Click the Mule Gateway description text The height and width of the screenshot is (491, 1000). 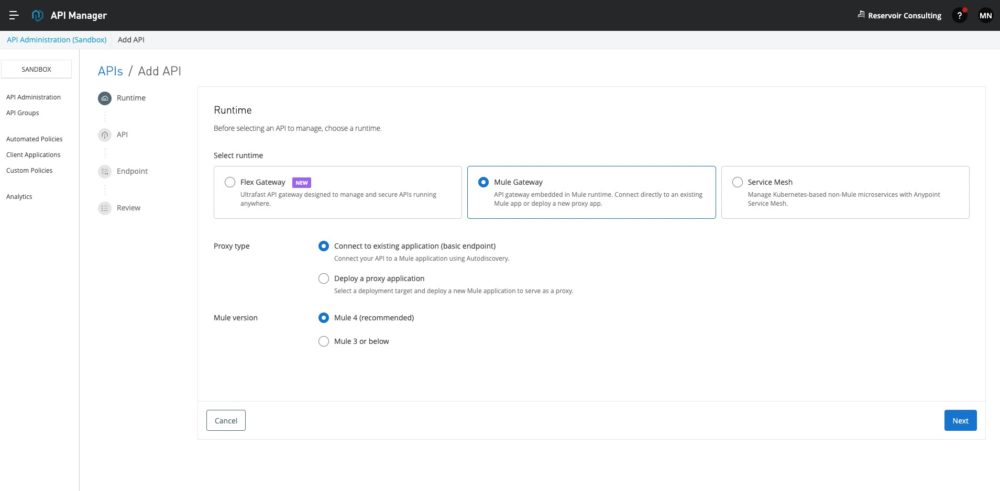point(598,199)
